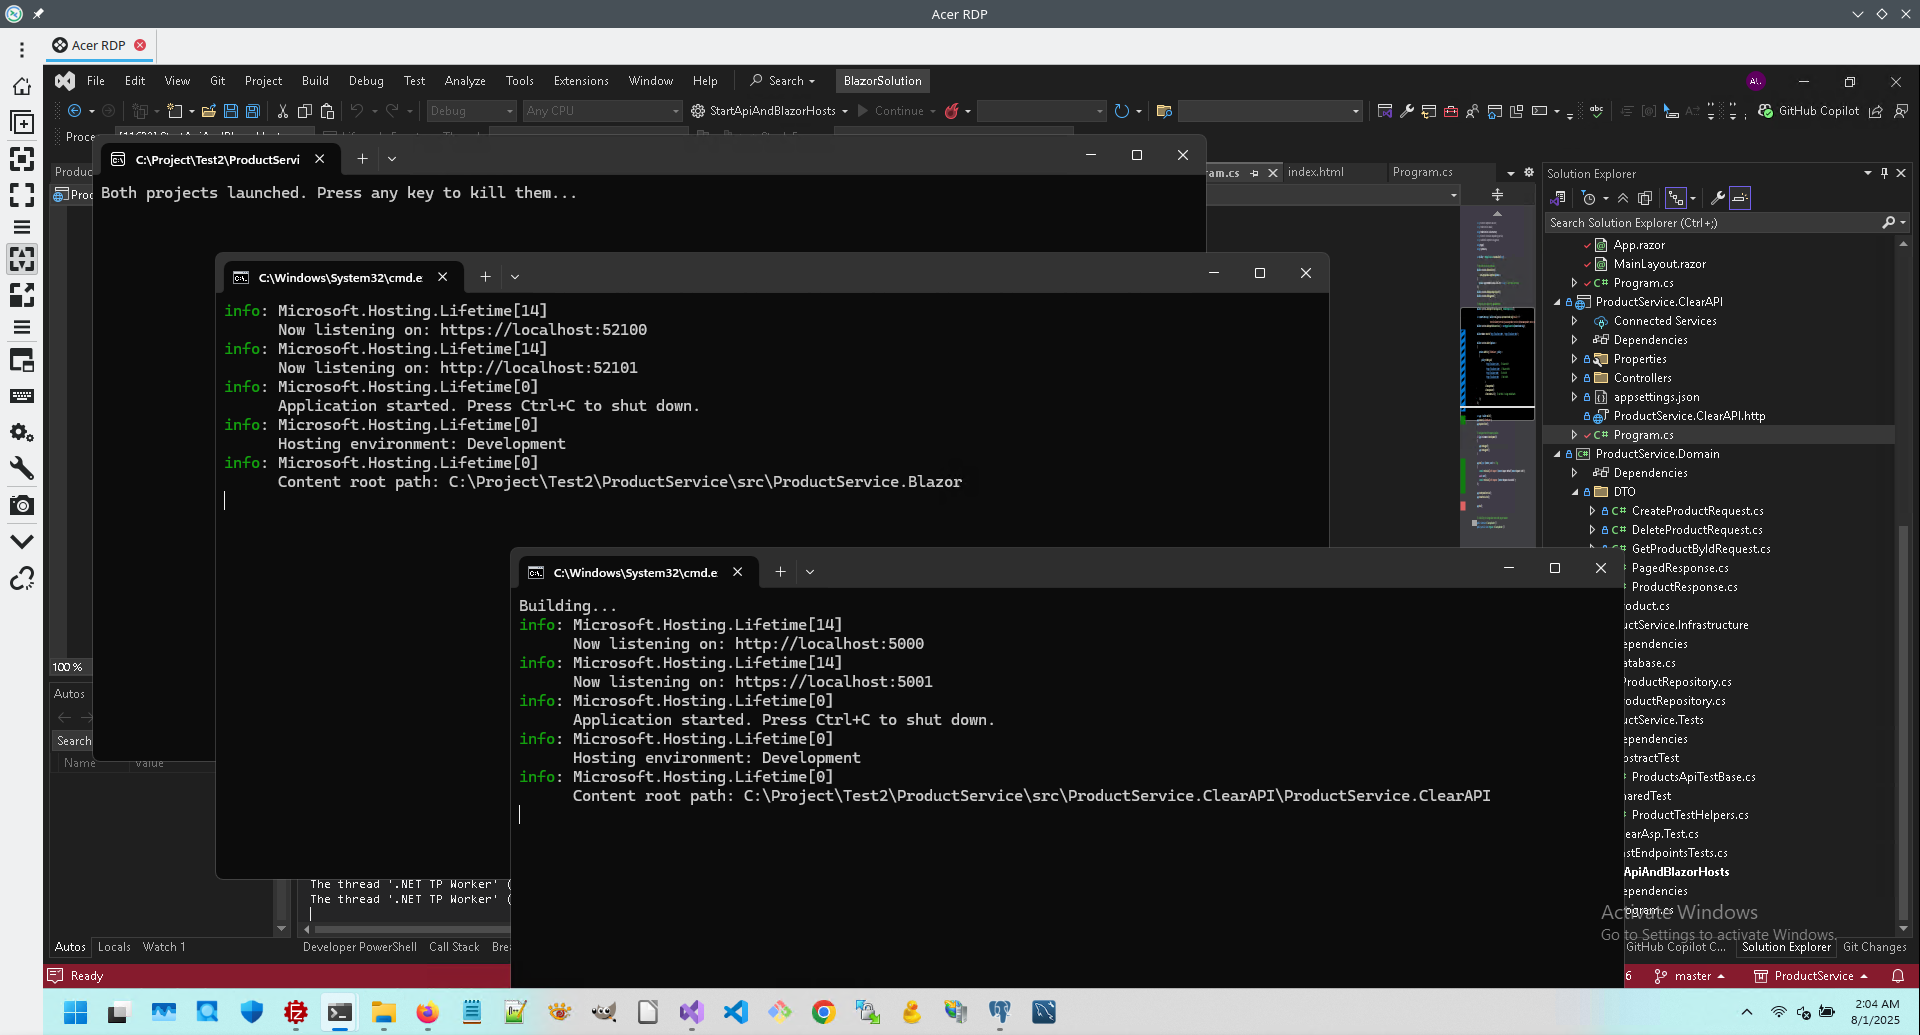The image size is (1920, 1035).
Task: Toggle auto-hide pin on Solution Explorer
Action: pos(1884,173)
